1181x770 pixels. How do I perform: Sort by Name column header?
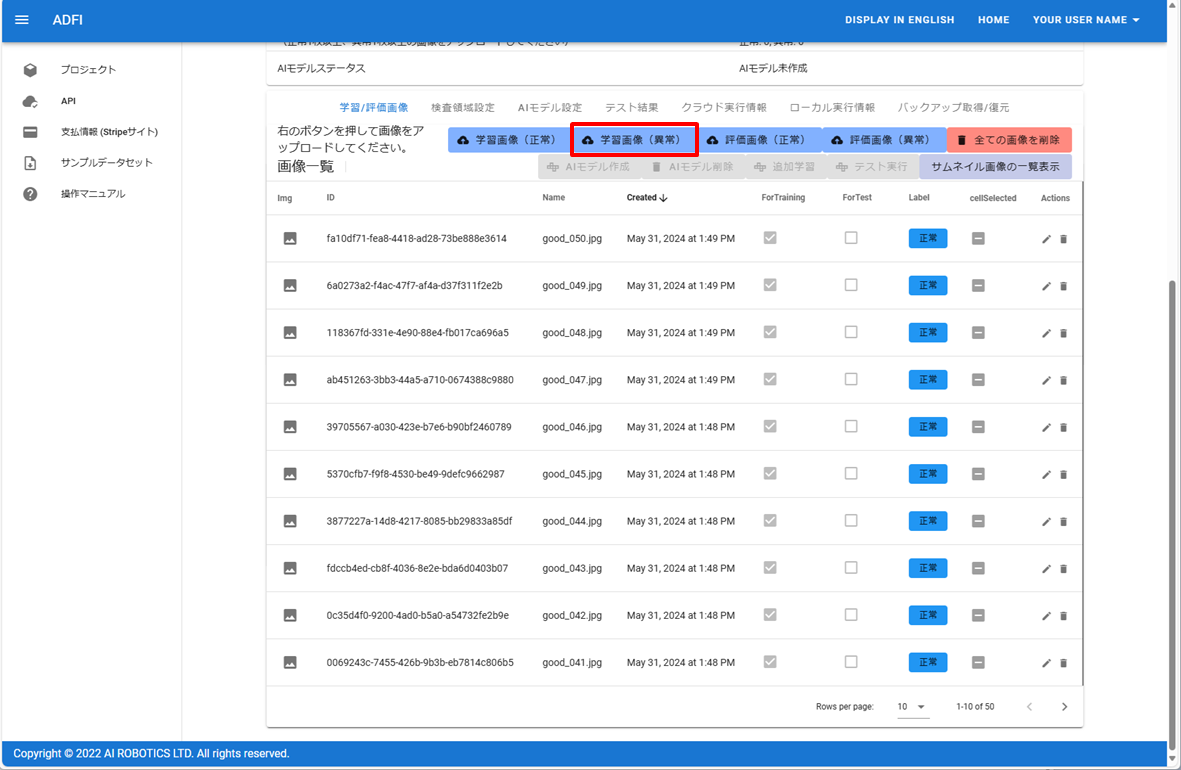(x=554, y=197)
